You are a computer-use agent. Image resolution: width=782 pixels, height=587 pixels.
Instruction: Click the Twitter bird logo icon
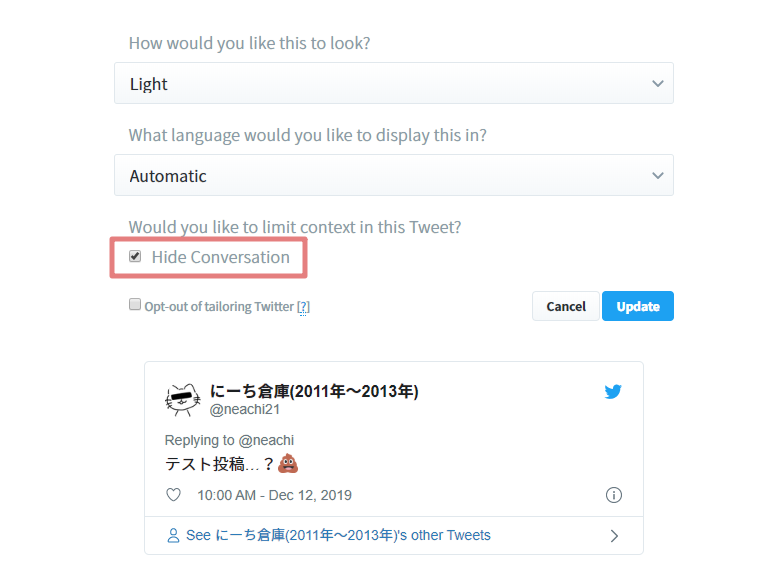[613, 391]
